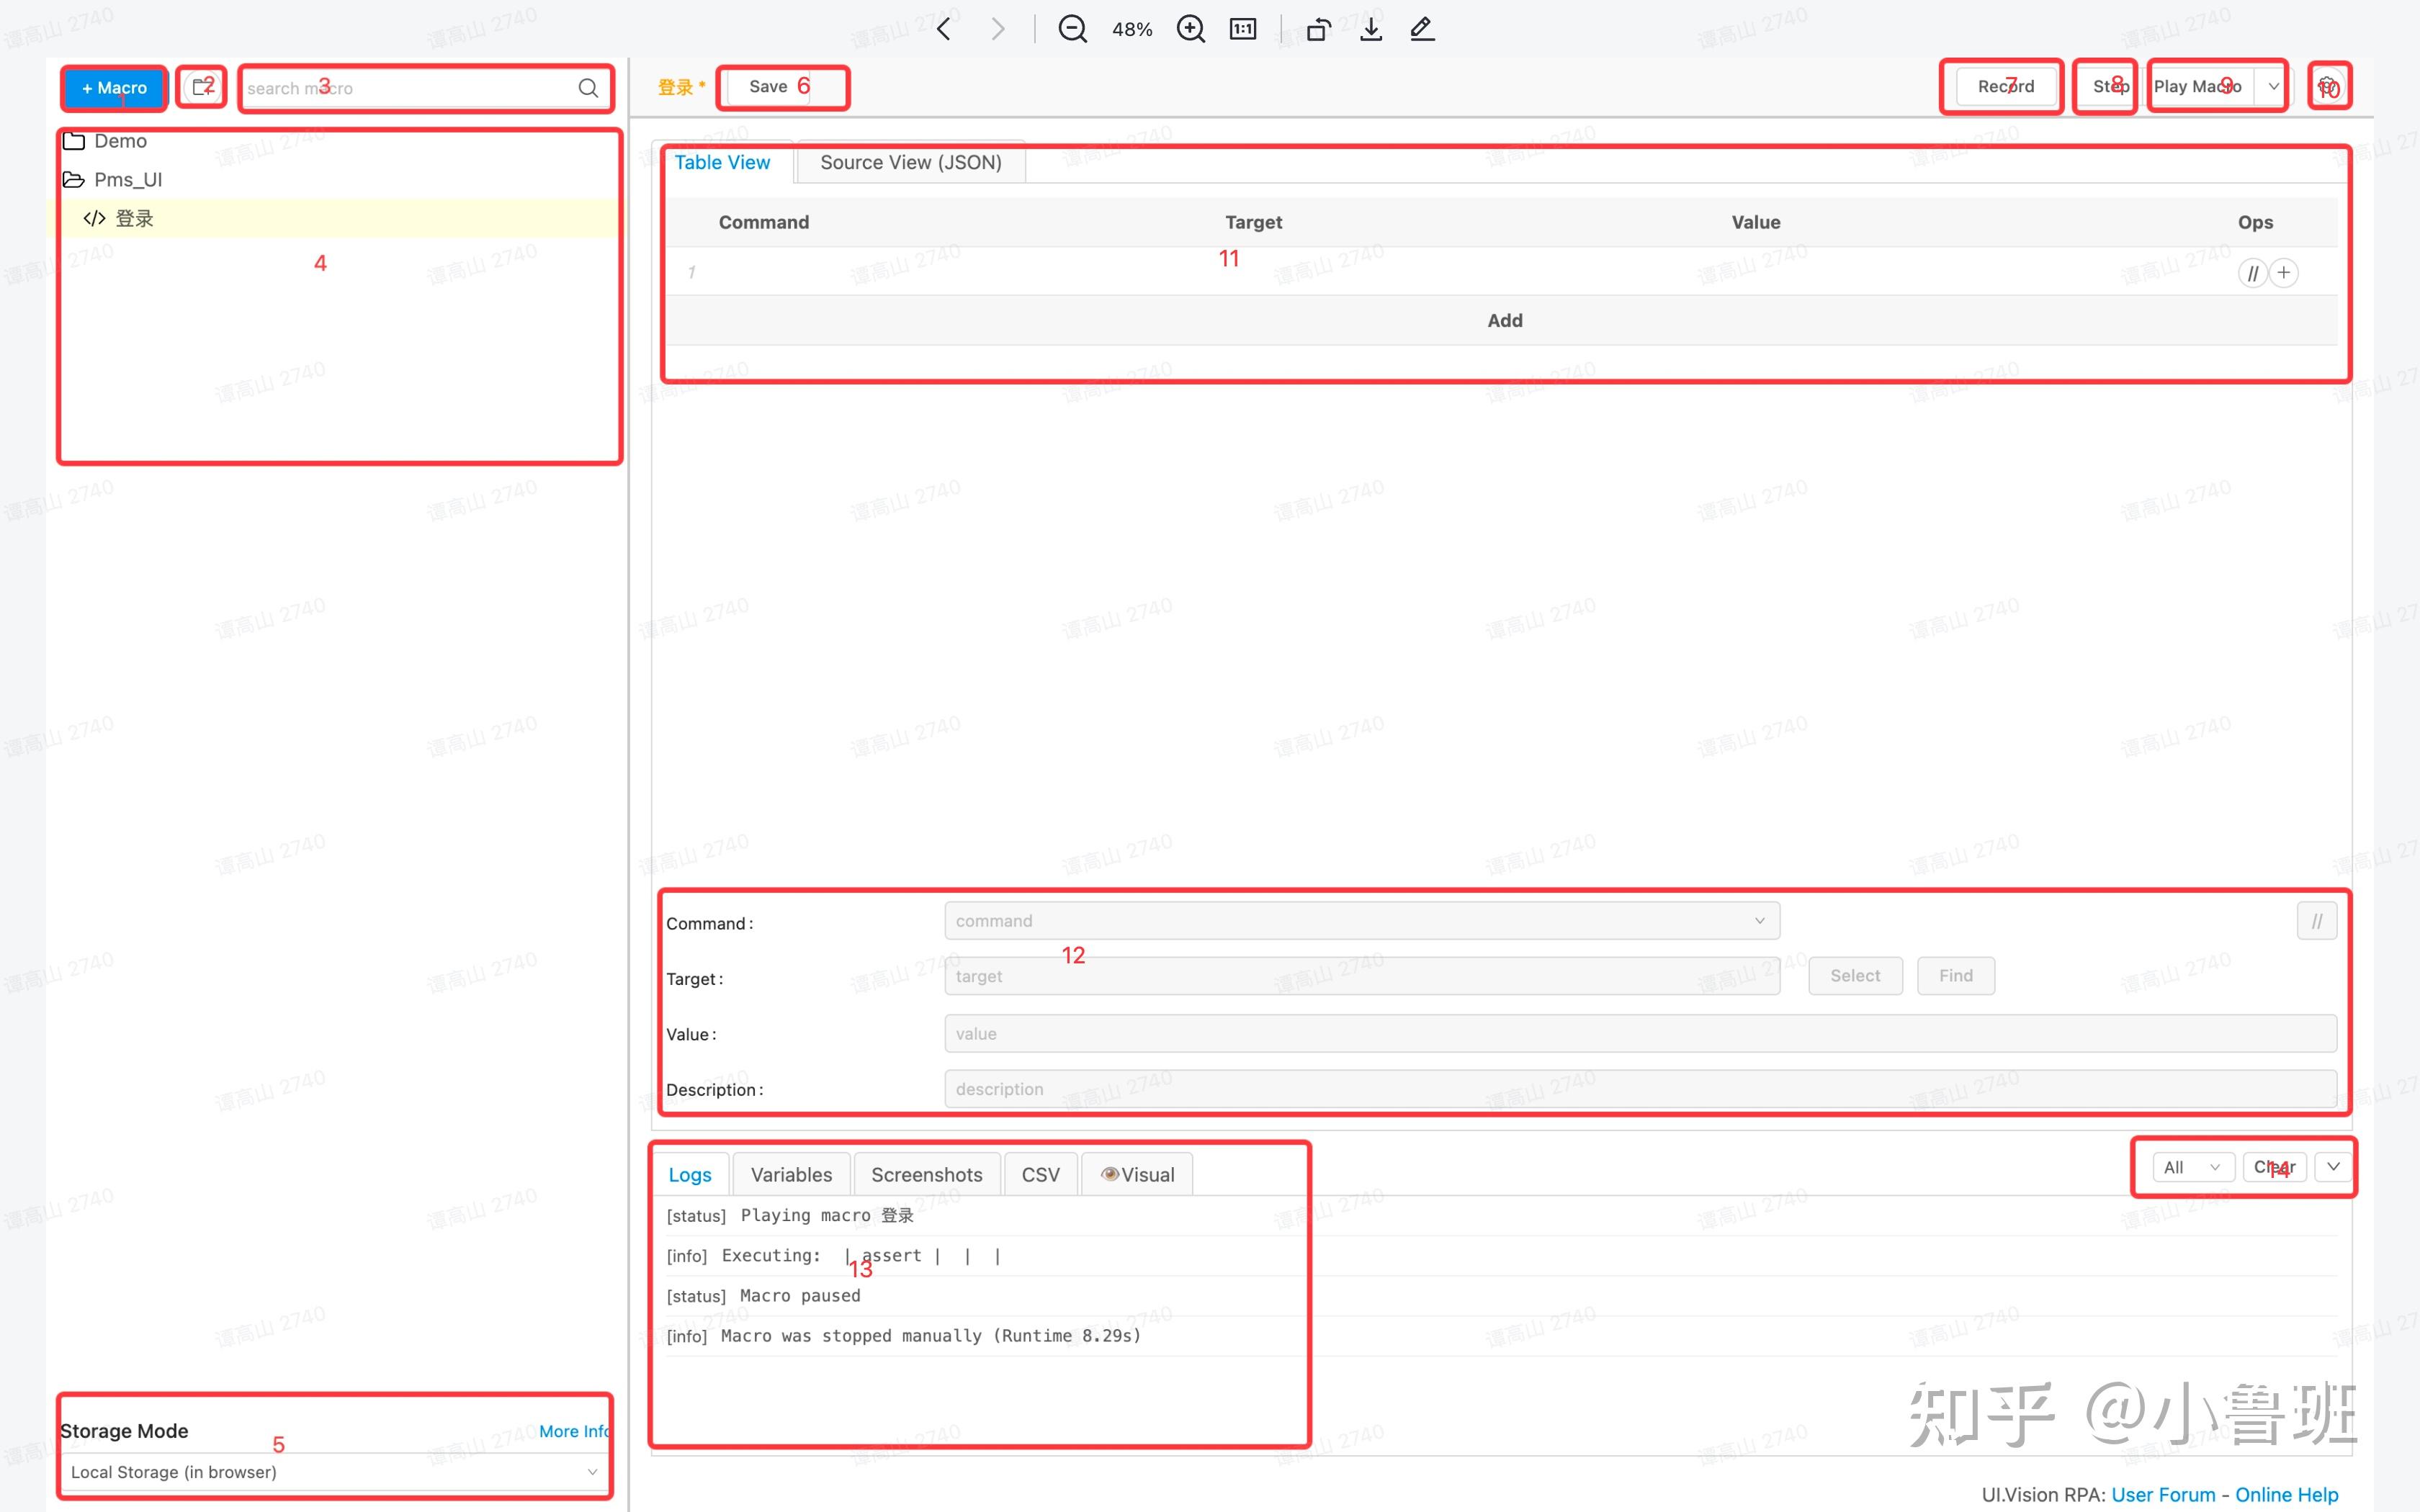Viewport: 2420px width, 1512px height.
Task: Click the rotate image icon
Action: pyautogui.click(x=1318, y=29)
